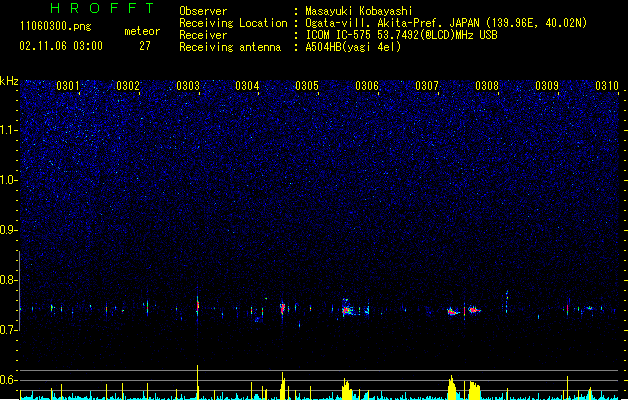The image size is (629, 400).
Task: Click the bright echo just before 0306
Action: pos(347,308)
